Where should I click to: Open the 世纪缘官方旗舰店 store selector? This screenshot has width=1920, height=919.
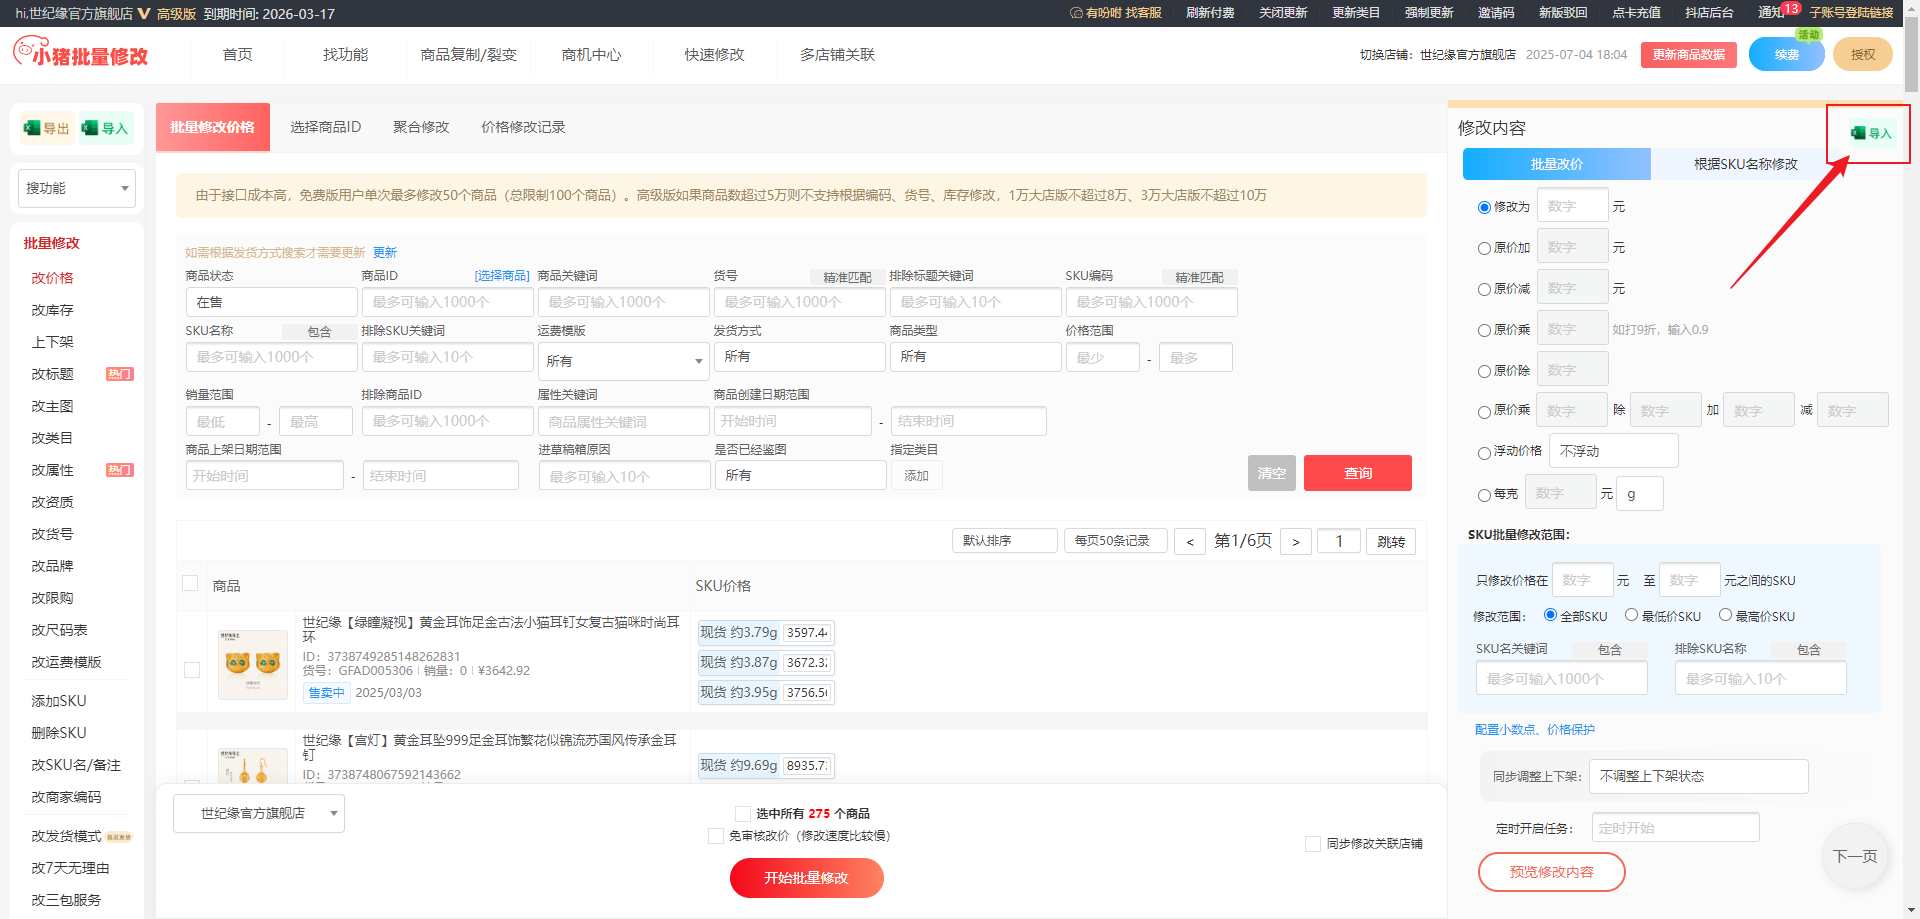pos(259,814)
